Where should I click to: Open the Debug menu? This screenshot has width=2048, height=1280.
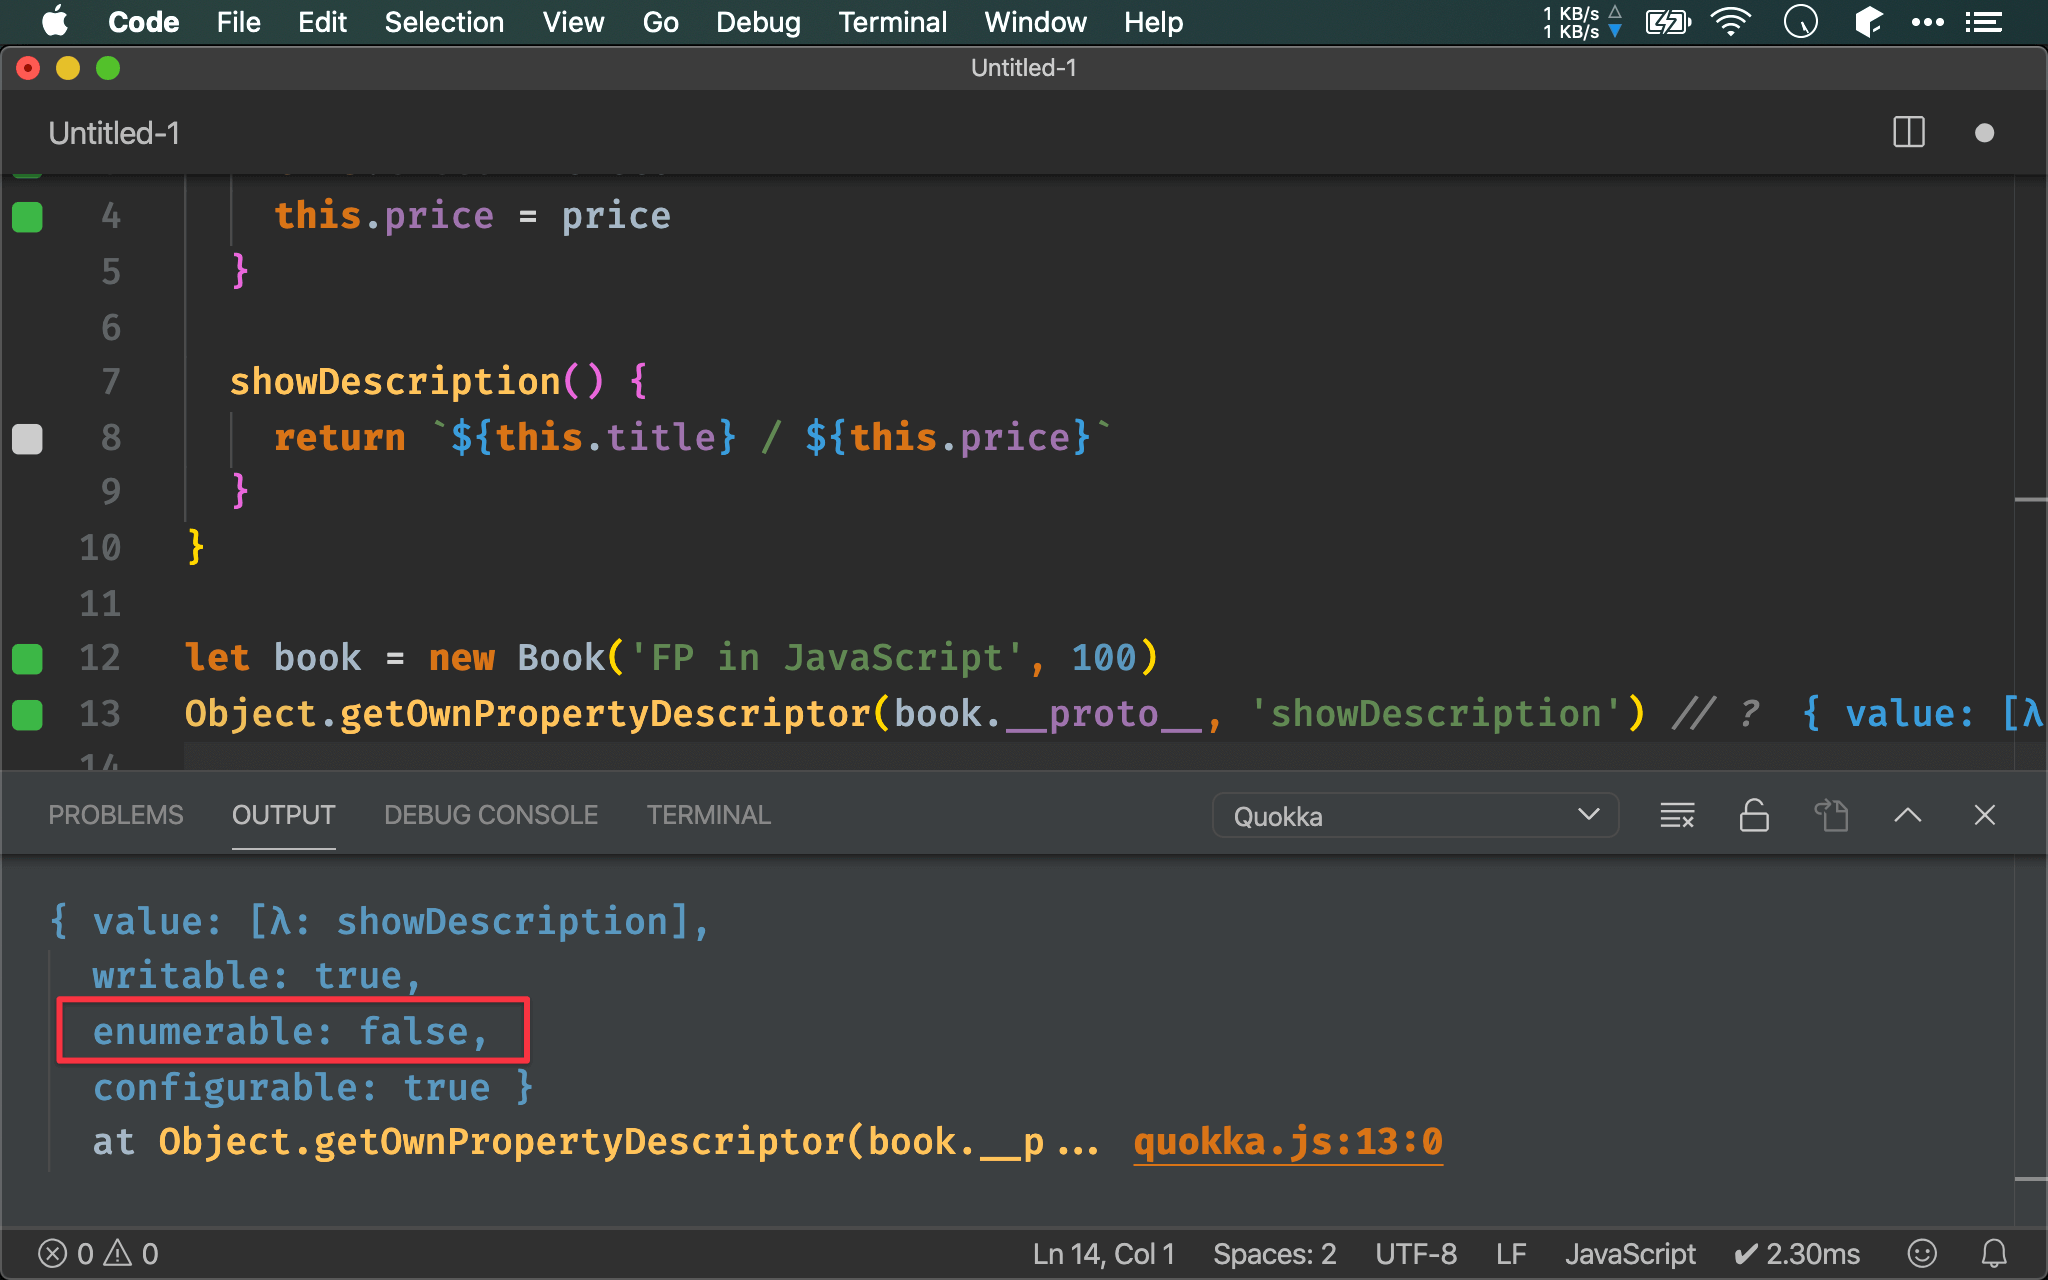click(x=758, y=22)
